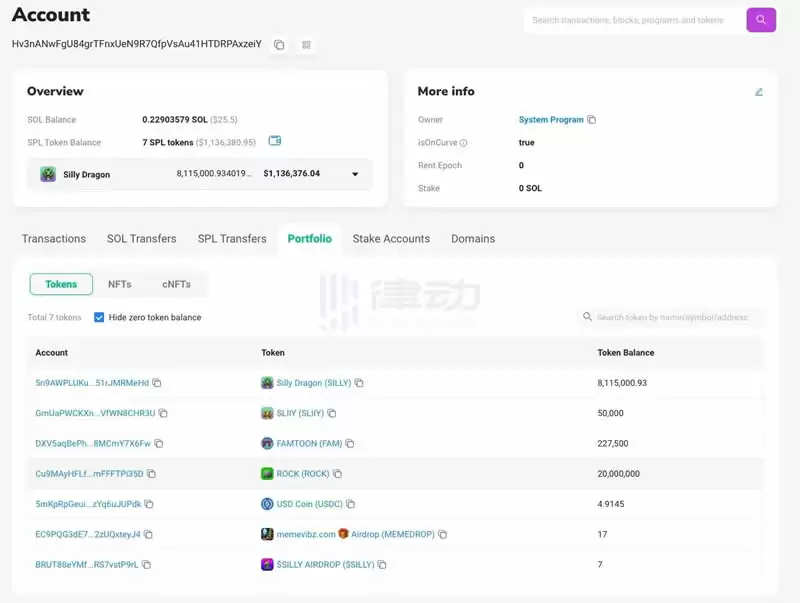Open the Stake Accounts tab
This screenshot has height=603, width=800.
[391, 239]
